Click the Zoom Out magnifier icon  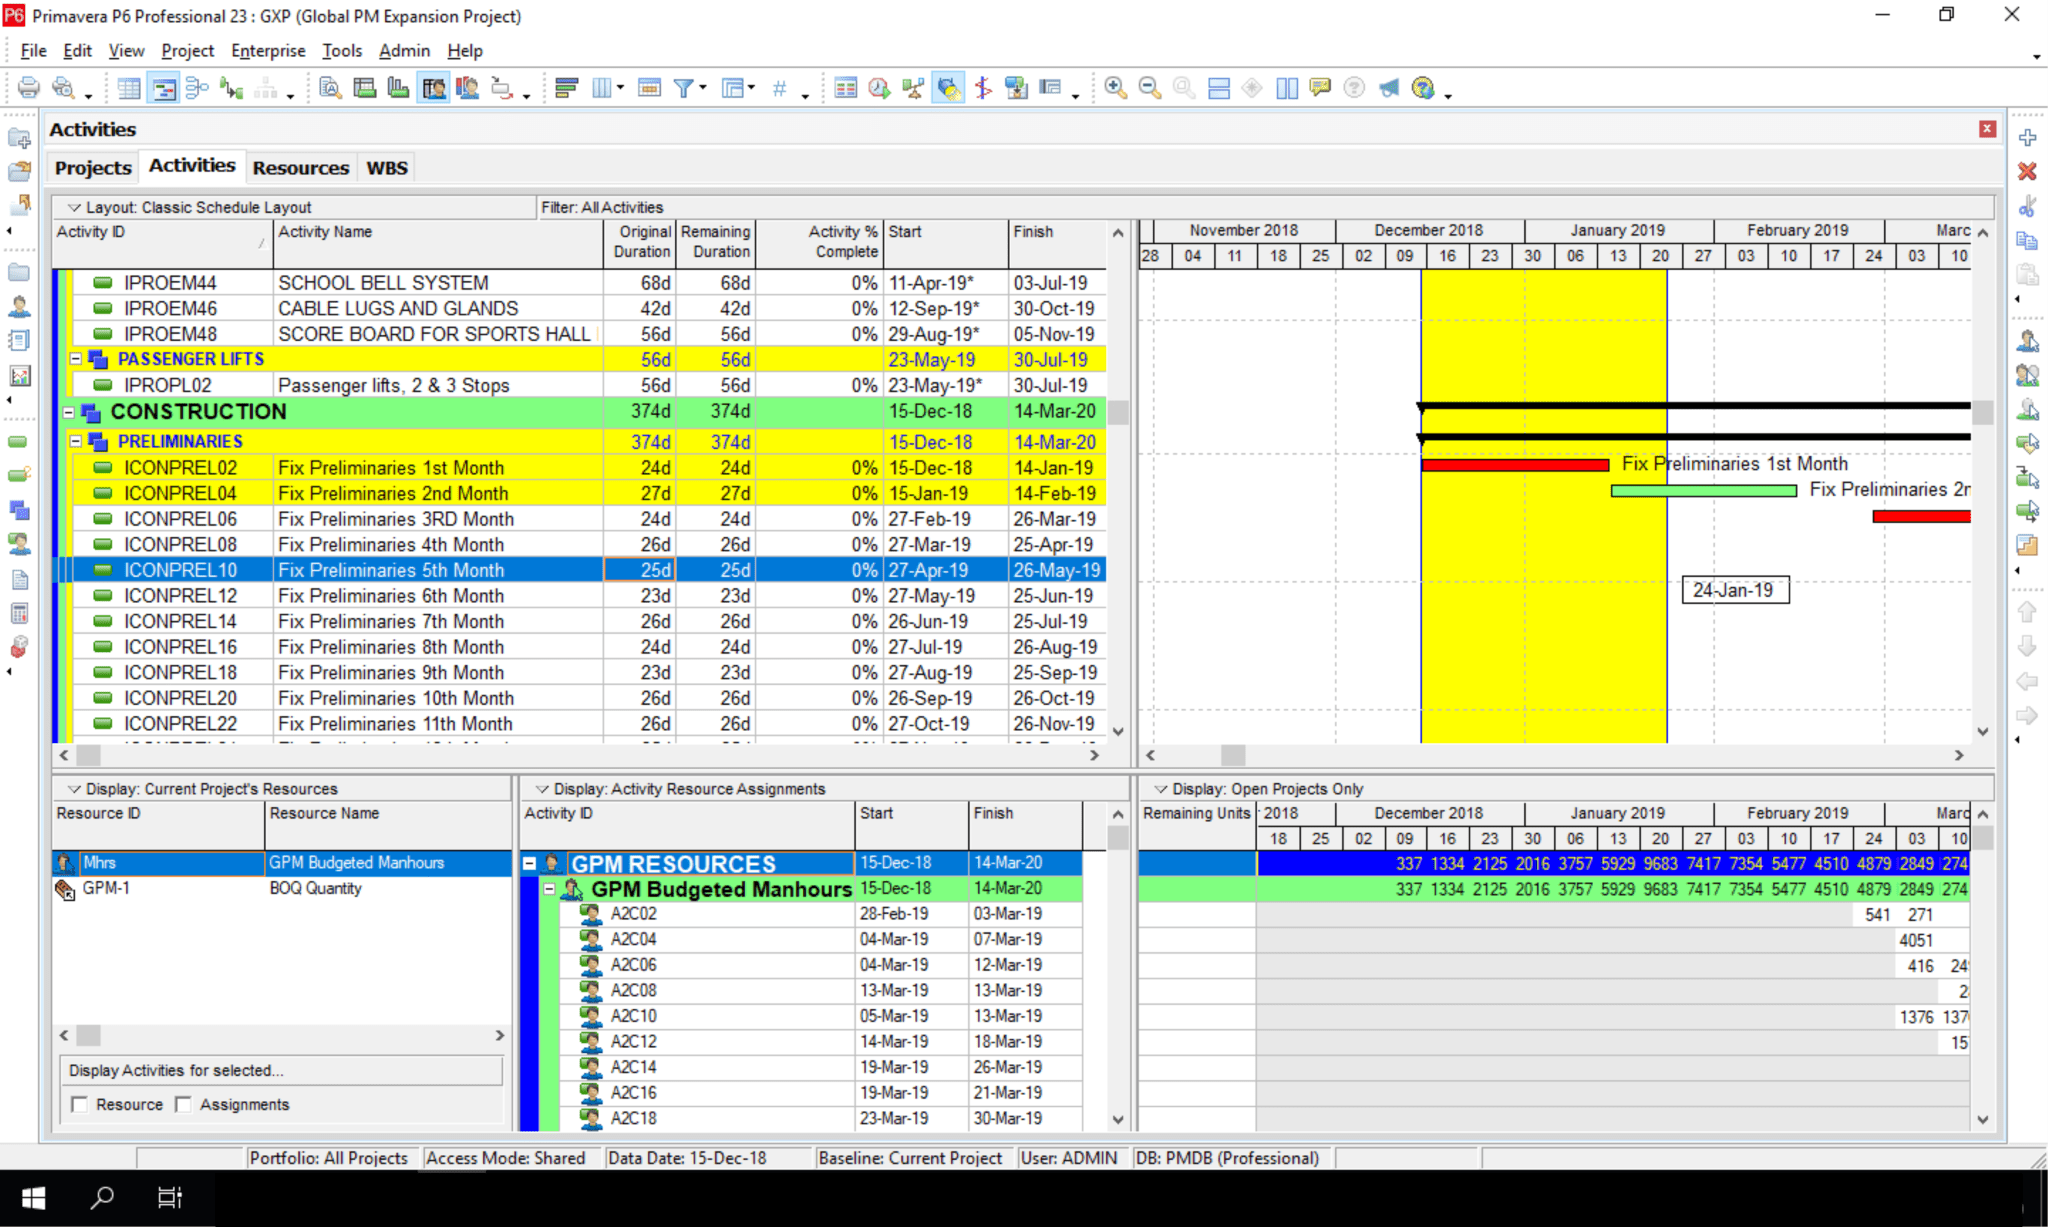pos(1148,88)
